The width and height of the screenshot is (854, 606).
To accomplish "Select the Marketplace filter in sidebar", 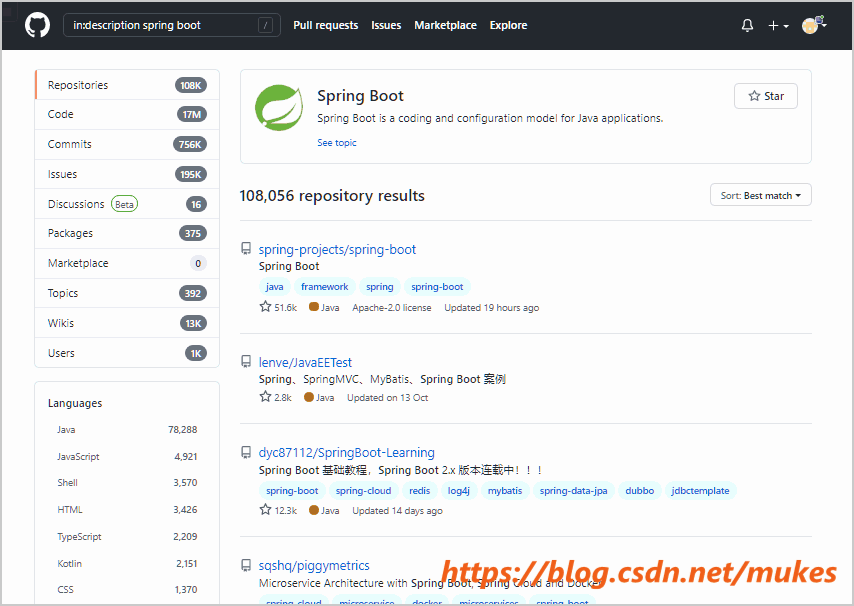I will pyautogui.click(x=127, y=264).
